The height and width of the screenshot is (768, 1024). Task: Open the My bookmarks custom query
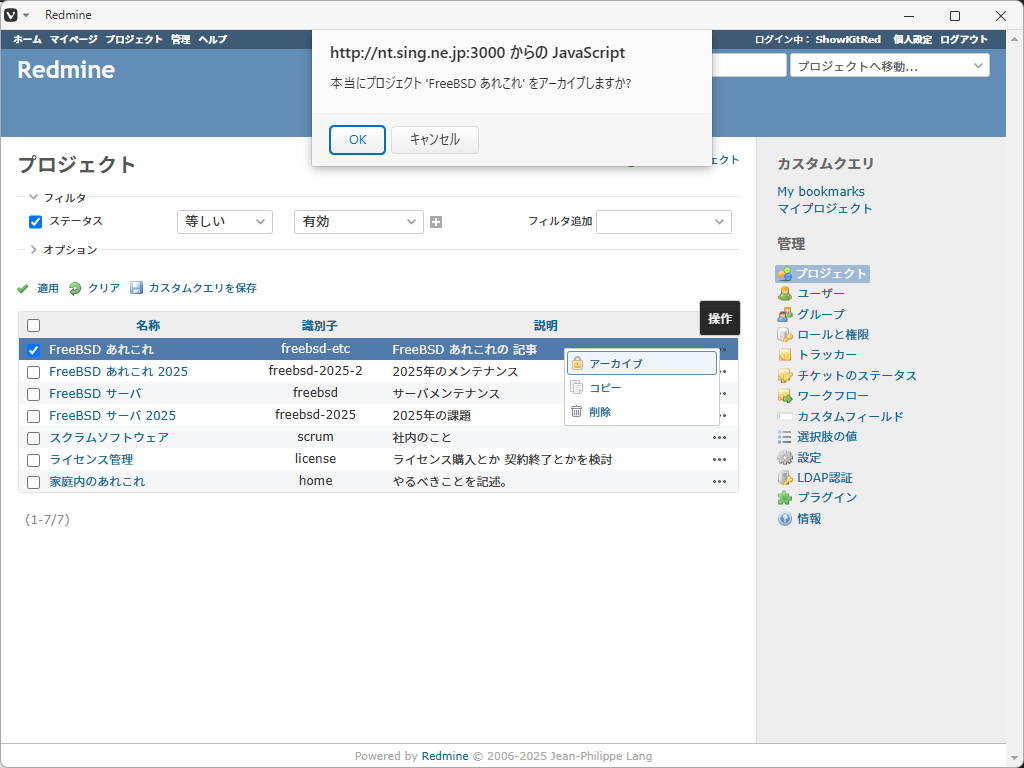pyautogui.click(x=821, y=192)
